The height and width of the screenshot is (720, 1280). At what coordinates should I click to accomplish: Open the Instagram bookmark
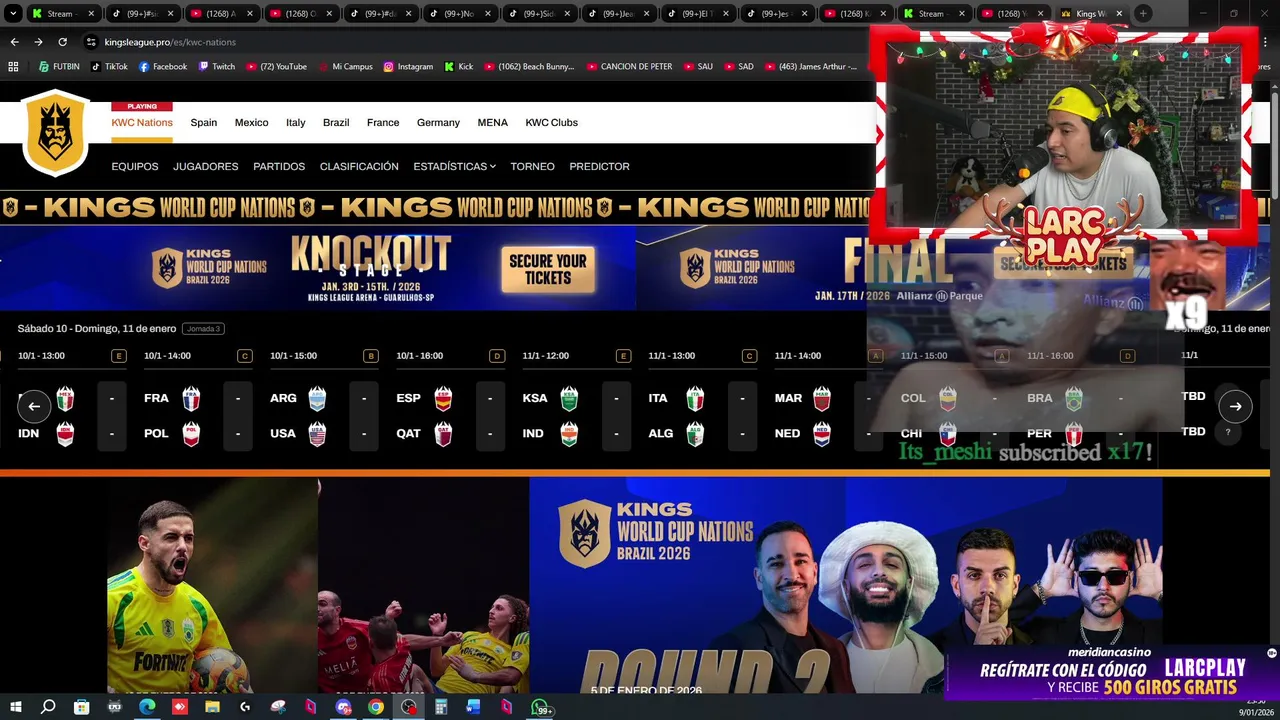(x=408, y=67)
